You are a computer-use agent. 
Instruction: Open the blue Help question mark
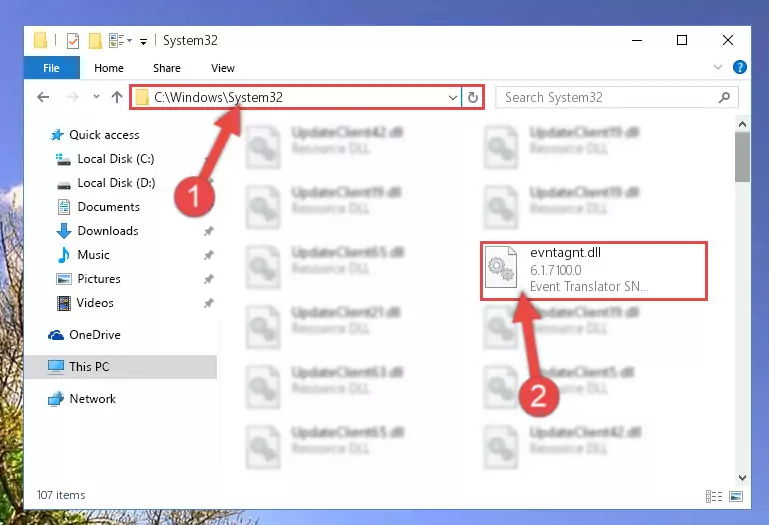[x=740, y=67]
